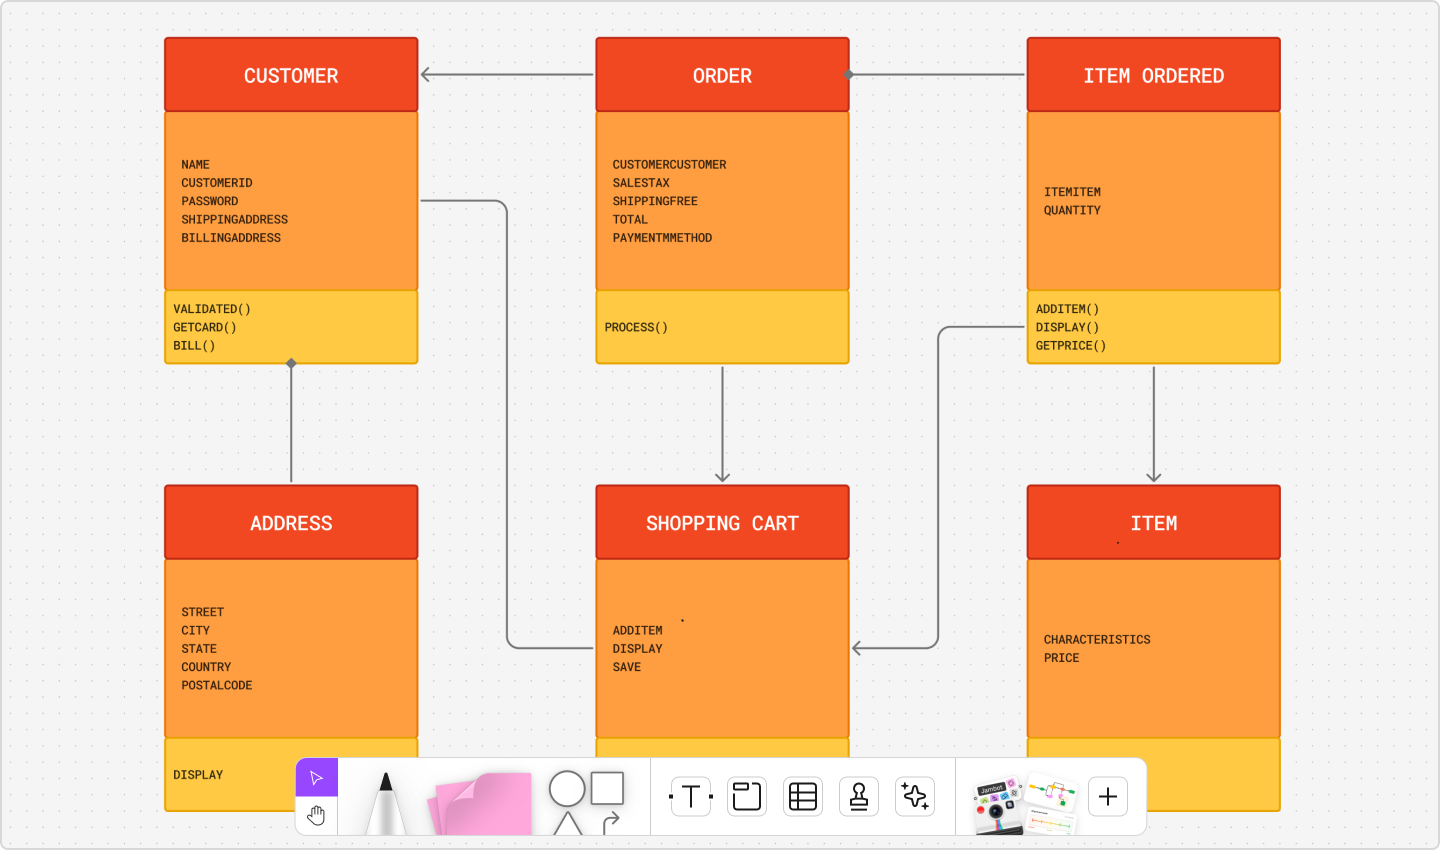Viewport: 1440px width, 850px height.
Task: Select the Section tool
Action: point(746,796)
